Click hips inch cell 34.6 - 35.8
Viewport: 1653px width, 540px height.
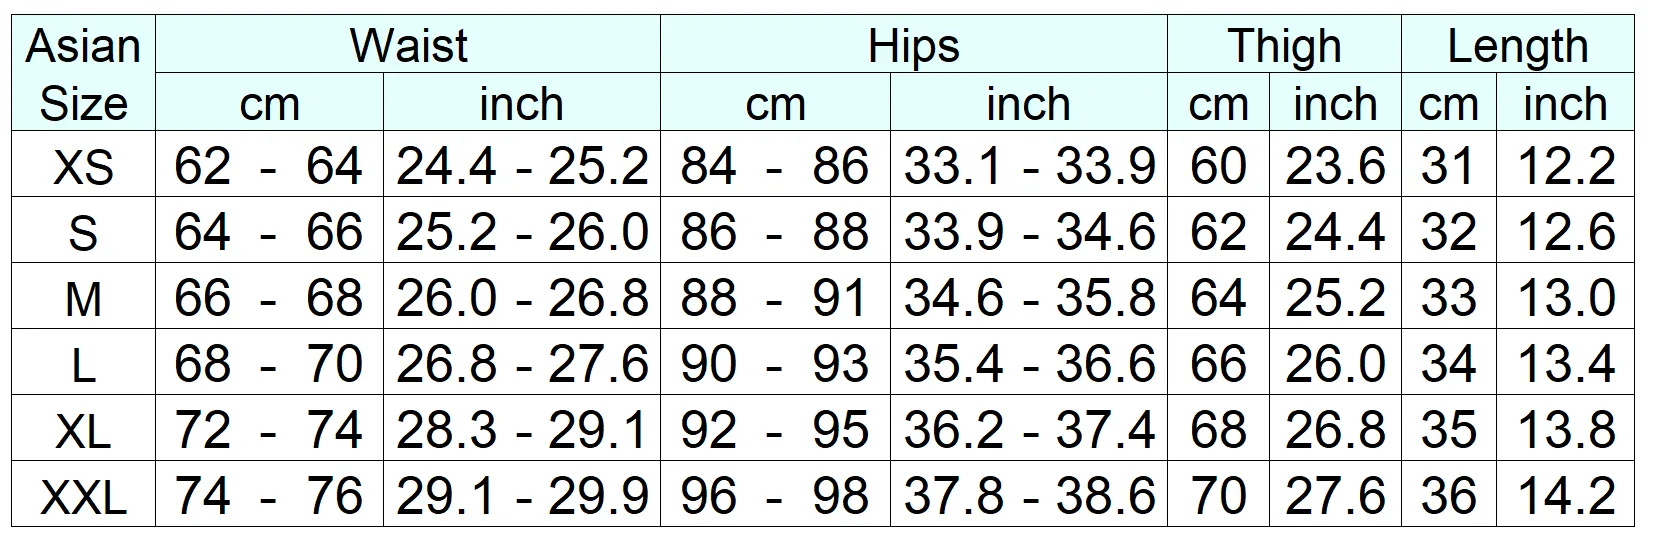coord(1028,297)
